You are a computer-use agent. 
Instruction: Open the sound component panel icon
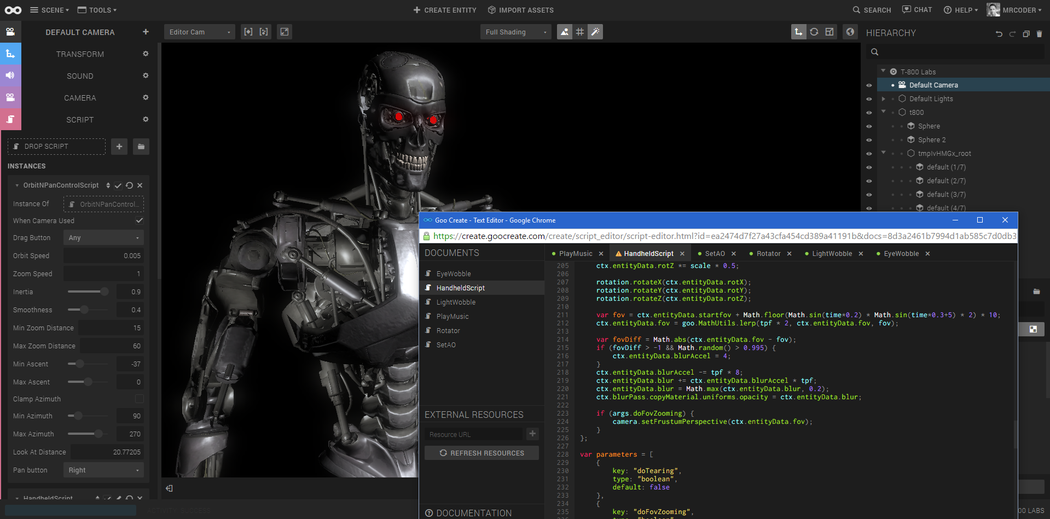point(10,75)
